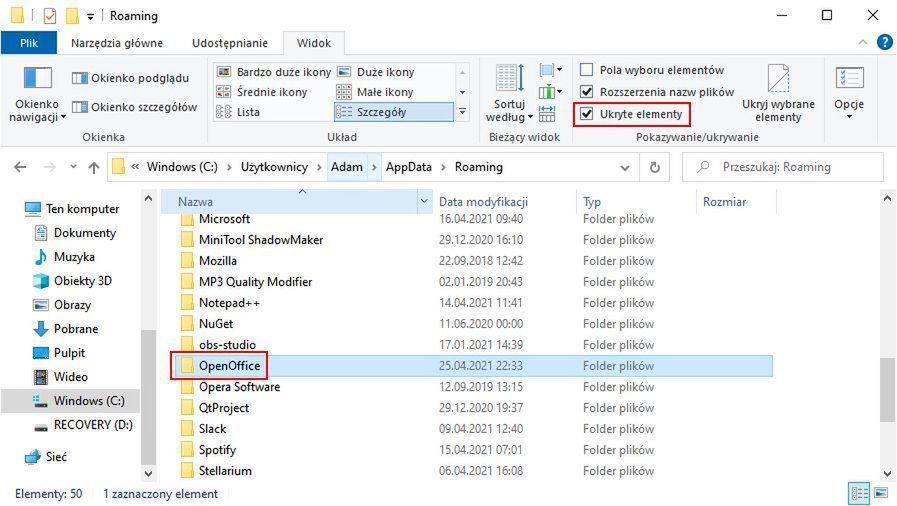The width and height of the screenshot is (897, 506).
Task: Toggle Rozszerzenia nazw plików checkbox
Action: (x=586, y=91)
